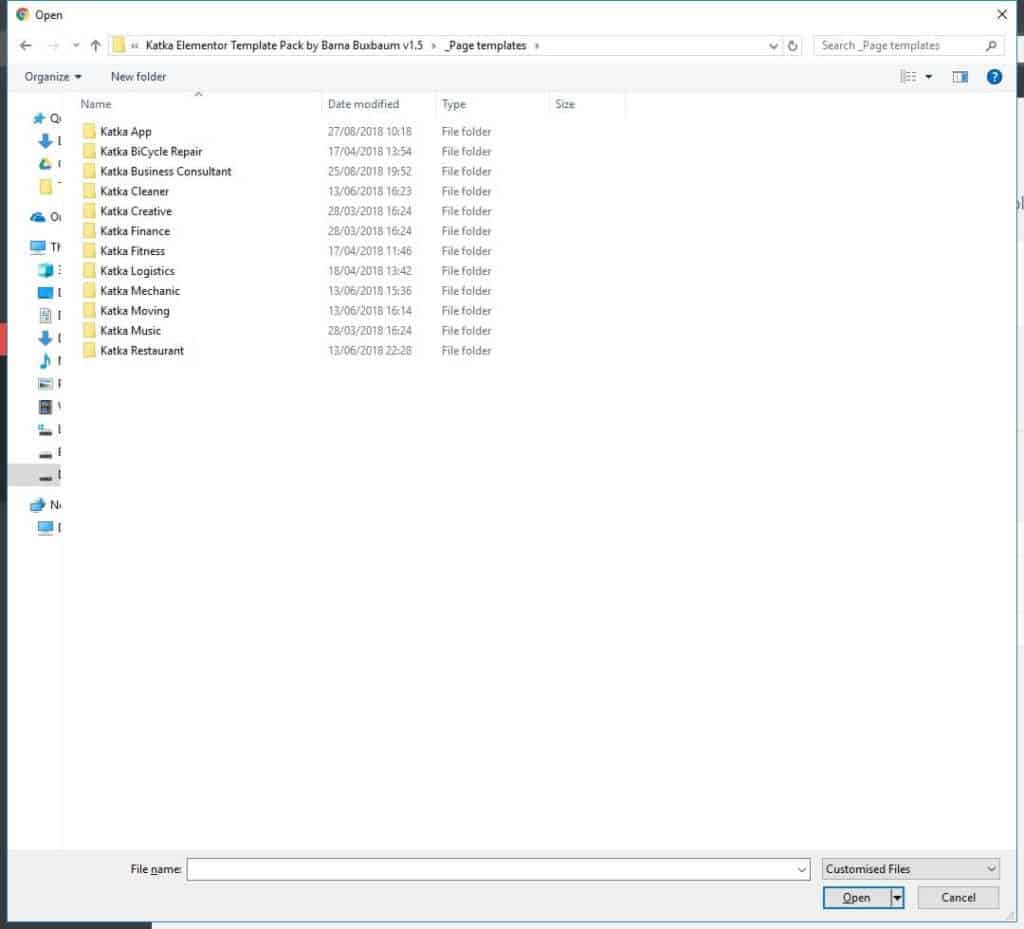Go up one folder level

(95, 46)
